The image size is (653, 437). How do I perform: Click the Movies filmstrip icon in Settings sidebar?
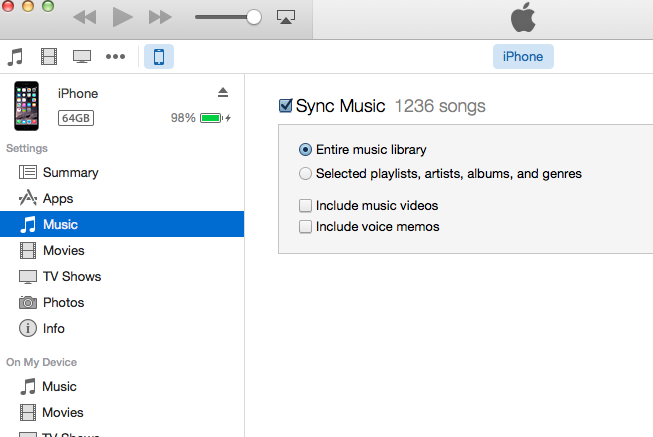click(27, 250)
